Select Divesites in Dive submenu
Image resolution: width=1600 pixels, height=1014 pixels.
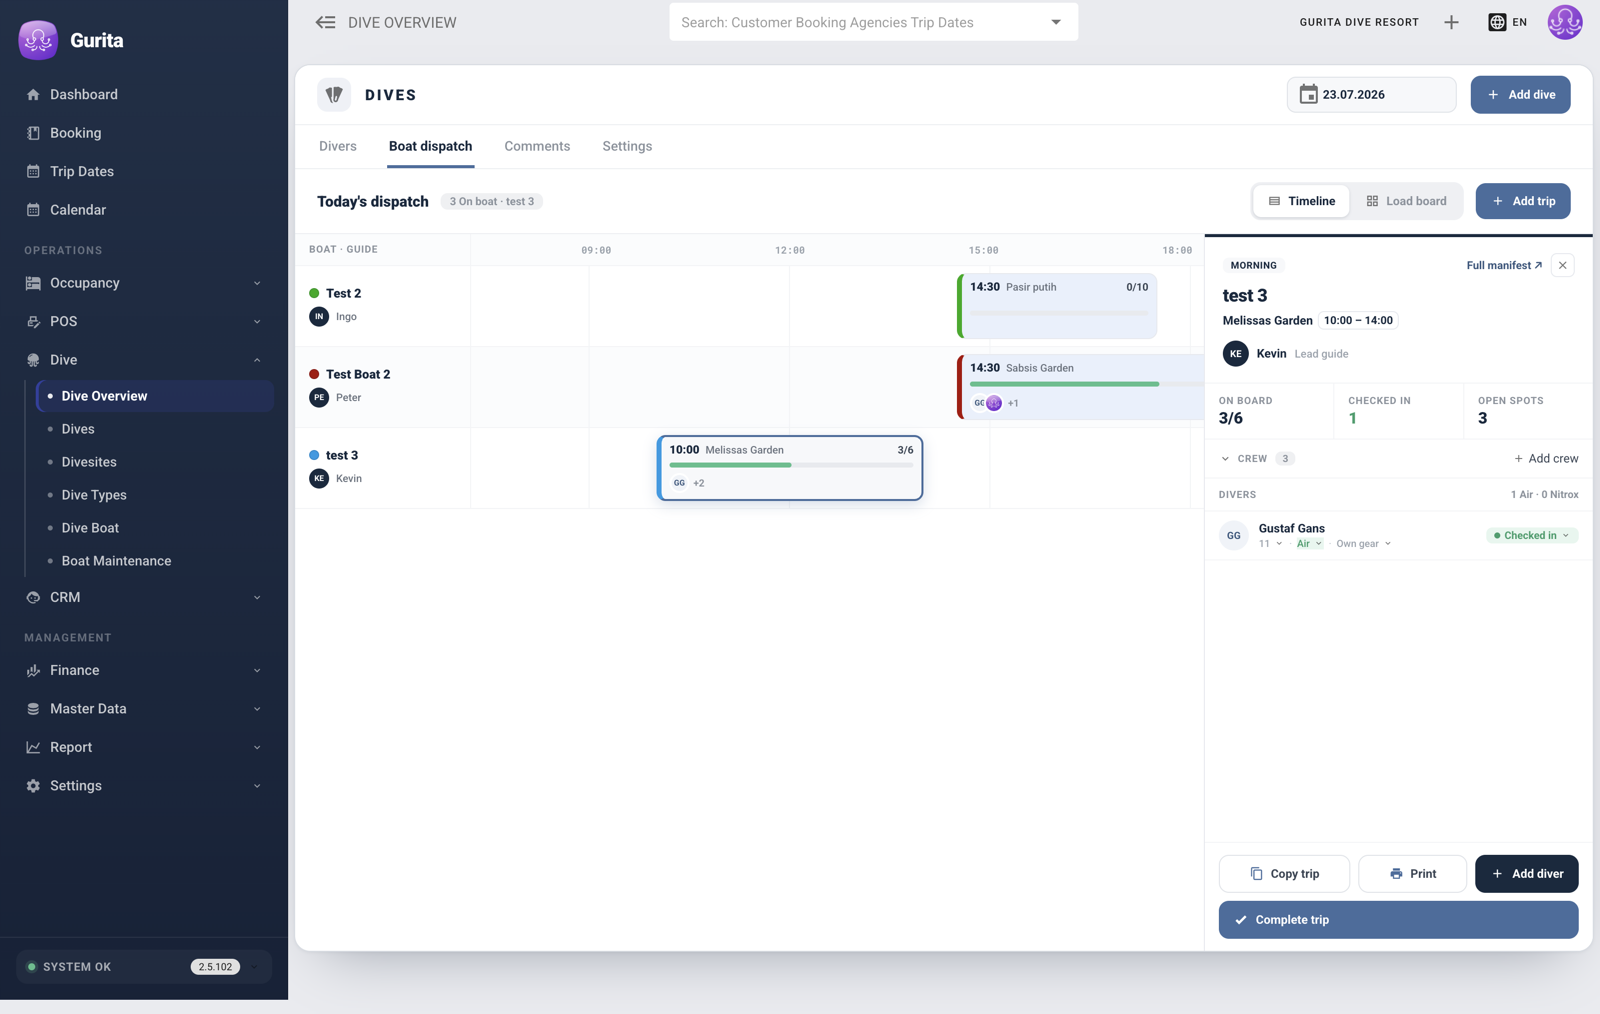pos(89,462)
